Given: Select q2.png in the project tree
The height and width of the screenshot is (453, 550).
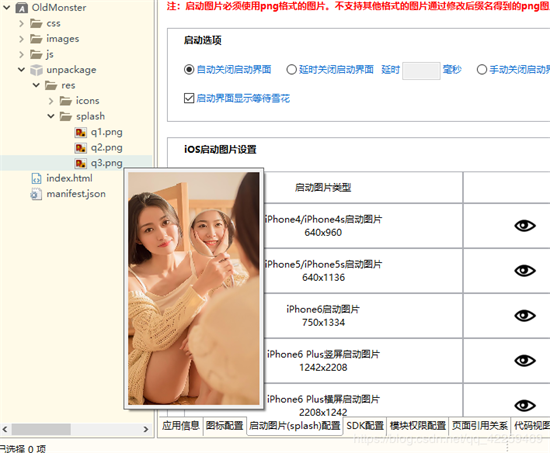Looking at the screenshot, I should (107, 148).
